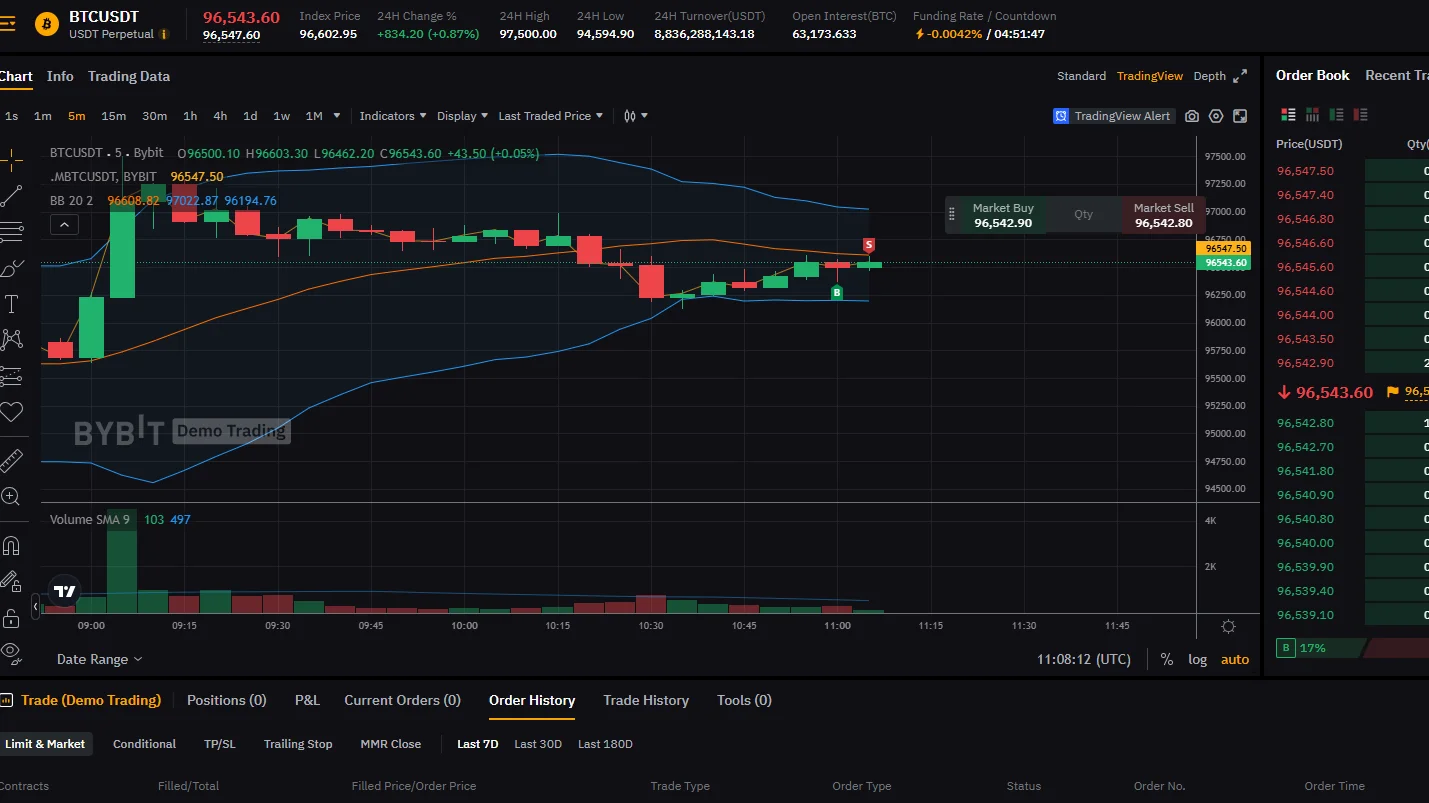The width and height of the screenshot is (1429, 803).
Task: Click the Market Sell button
Action: (1163, 215)
